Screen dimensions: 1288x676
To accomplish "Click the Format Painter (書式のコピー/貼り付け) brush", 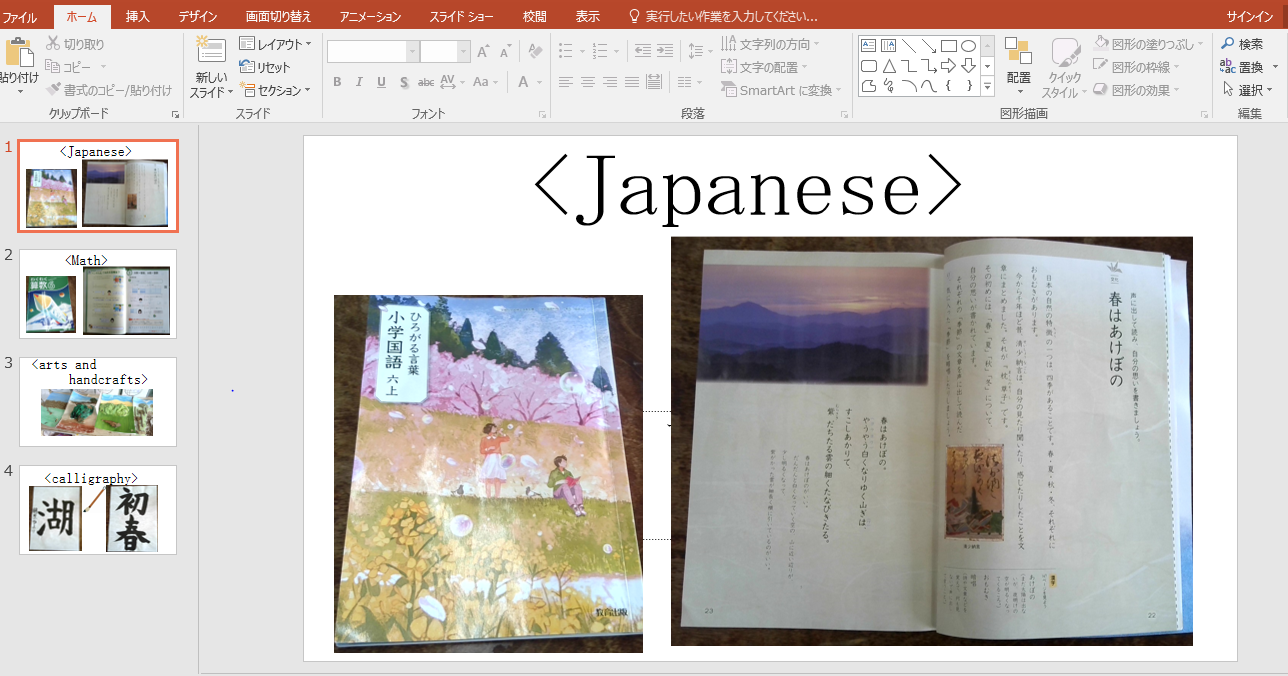I will (53, 90).
